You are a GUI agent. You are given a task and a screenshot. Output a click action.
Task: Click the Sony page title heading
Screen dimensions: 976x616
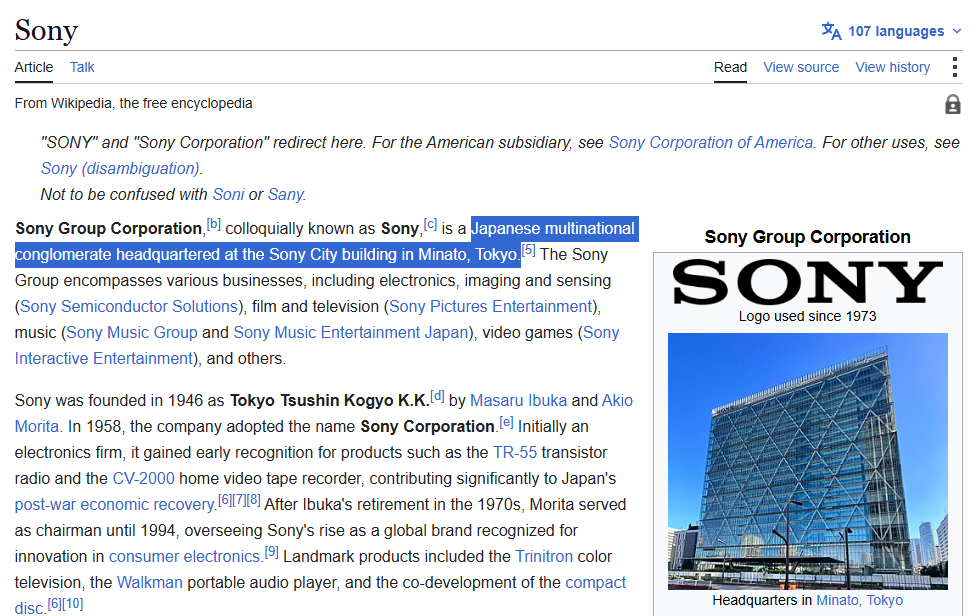point(47,30)
